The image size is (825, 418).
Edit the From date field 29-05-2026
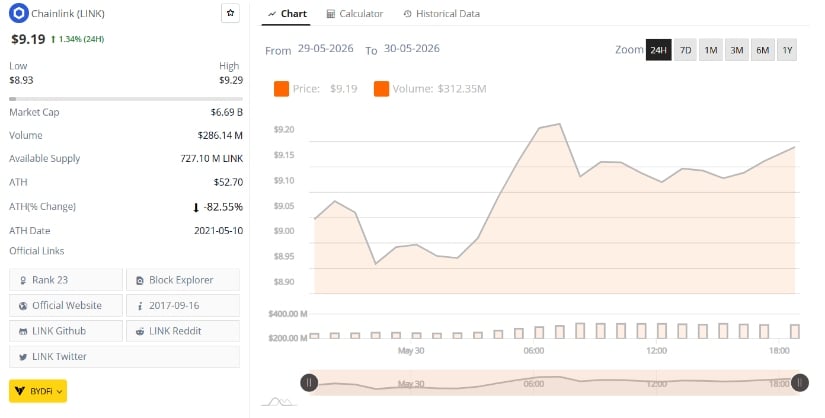[x=326, y=48]
